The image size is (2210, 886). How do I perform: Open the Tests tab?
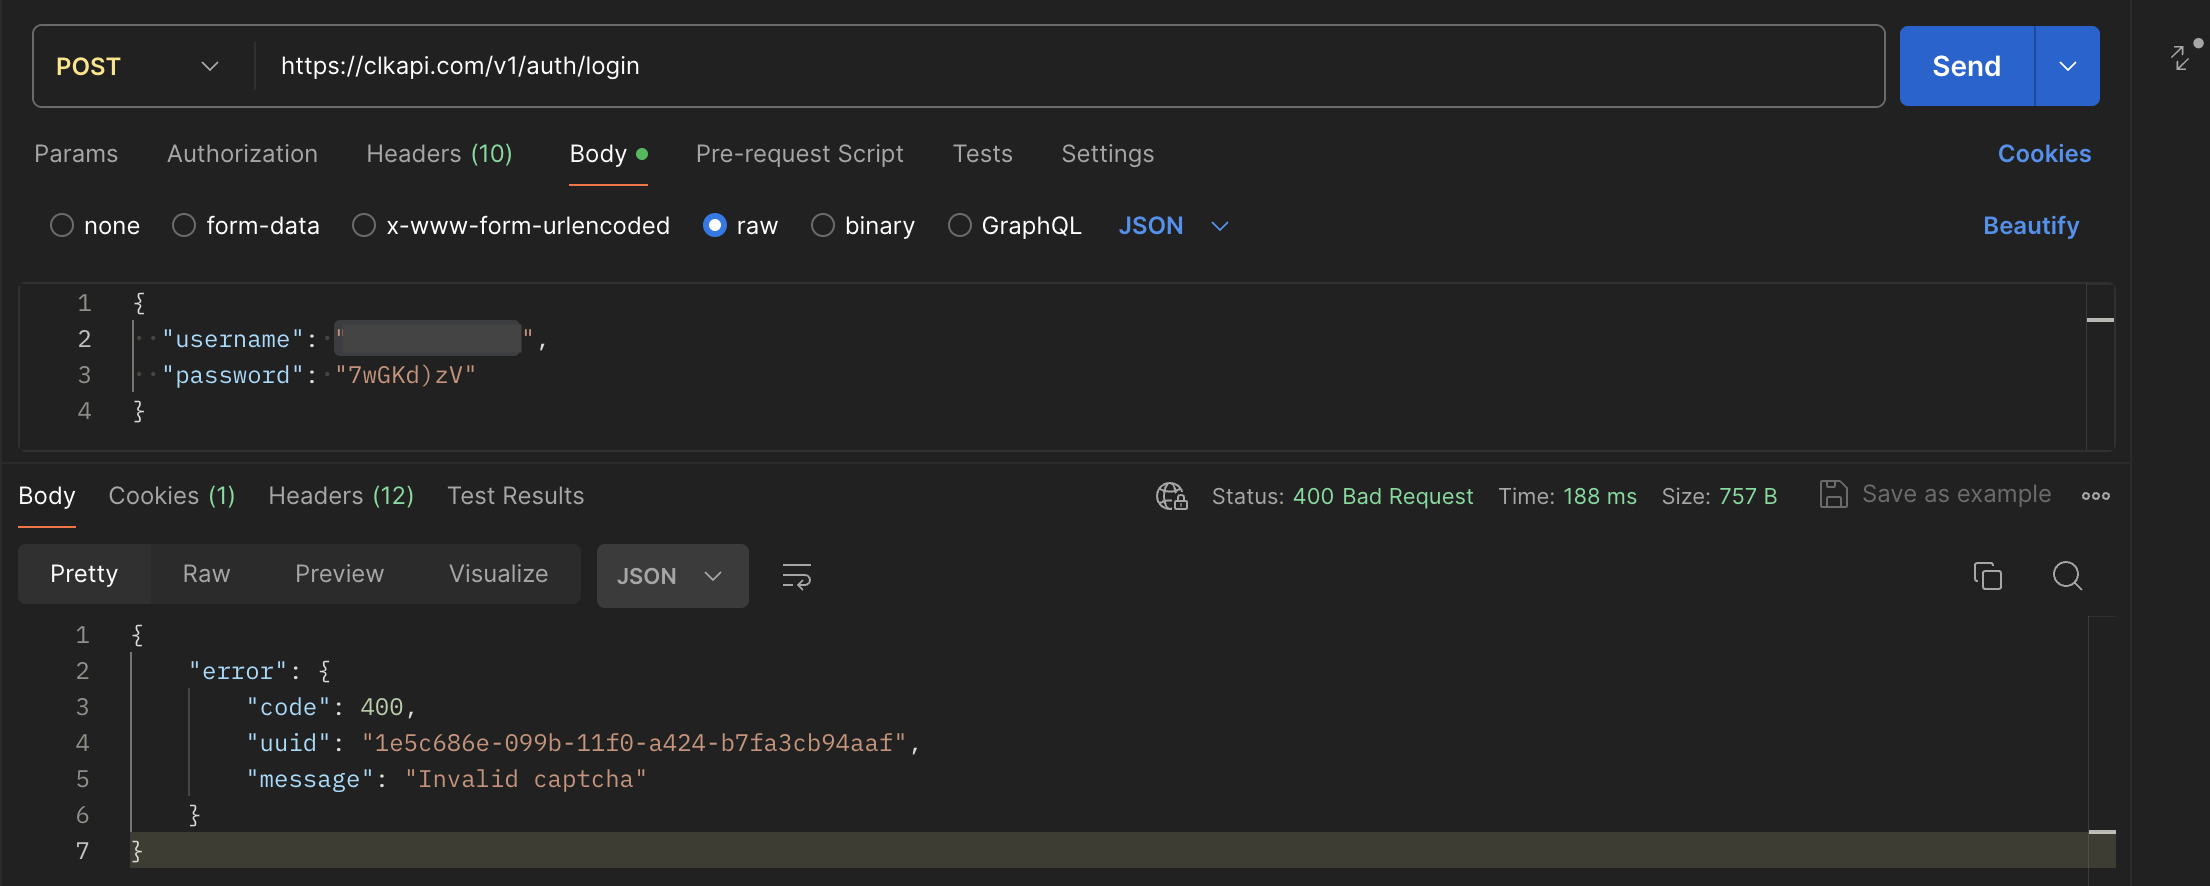(x=982, y=154)
